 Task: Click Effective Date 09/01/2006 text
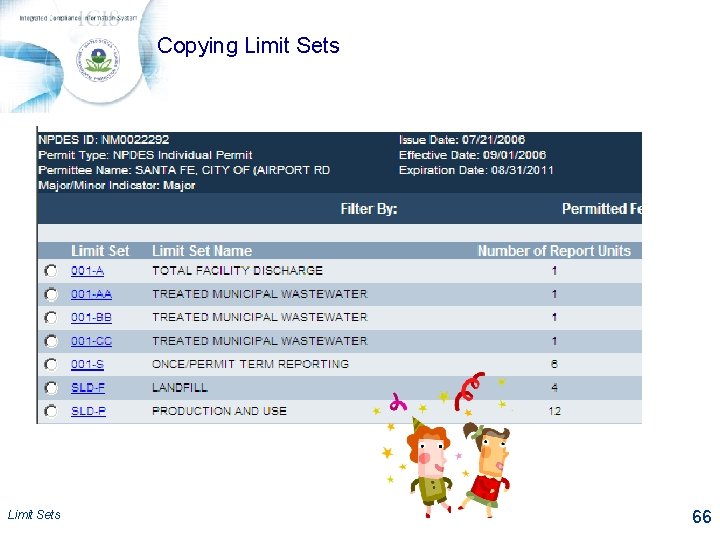point(472,155)
